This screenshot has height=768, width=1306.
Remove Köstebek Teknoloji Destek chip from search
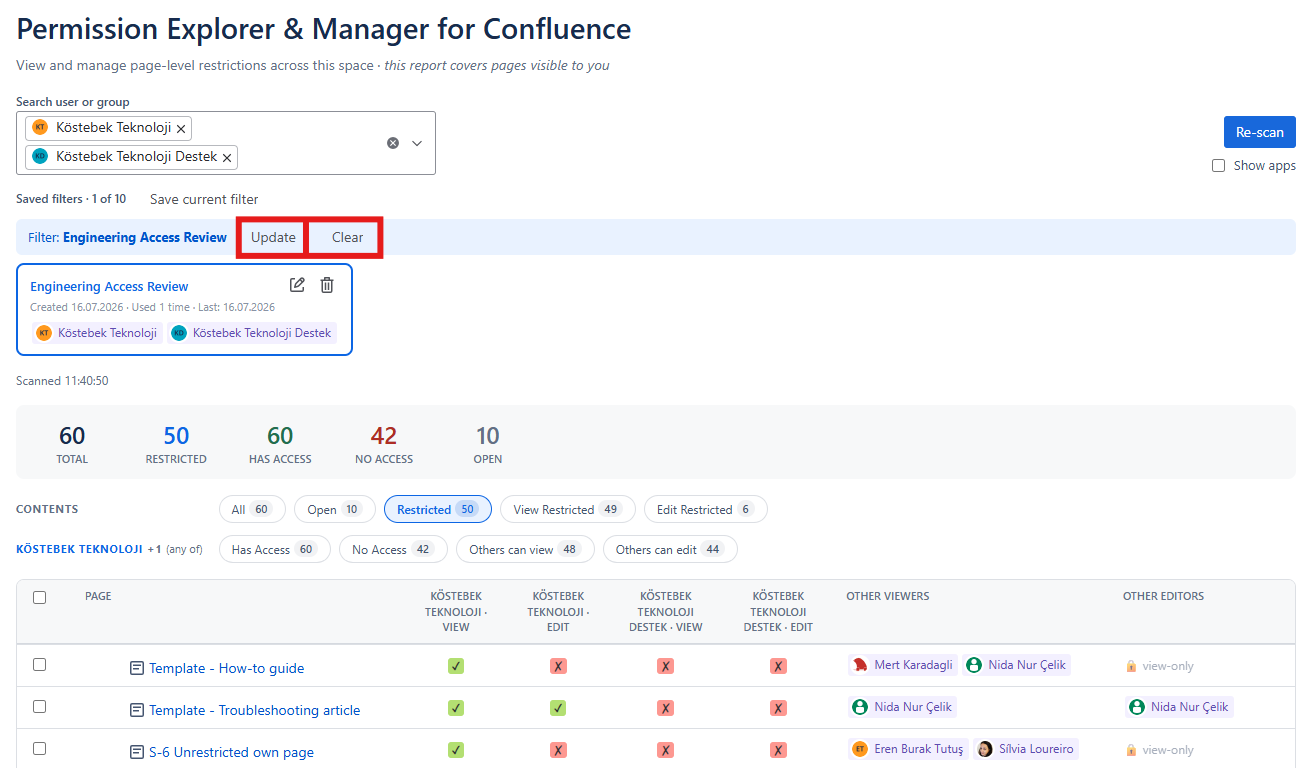tap(227, 158)
